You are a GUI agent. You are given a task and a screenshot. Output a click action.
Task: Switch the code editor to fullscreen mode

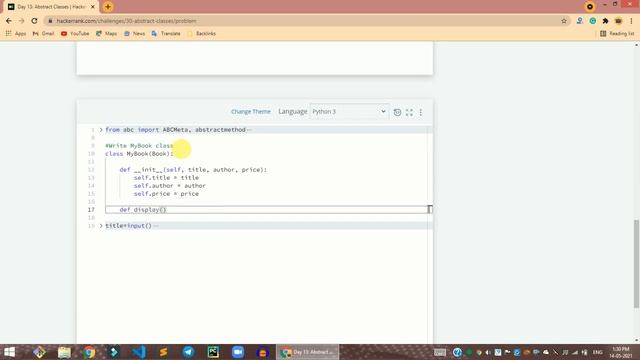[409, 112]
